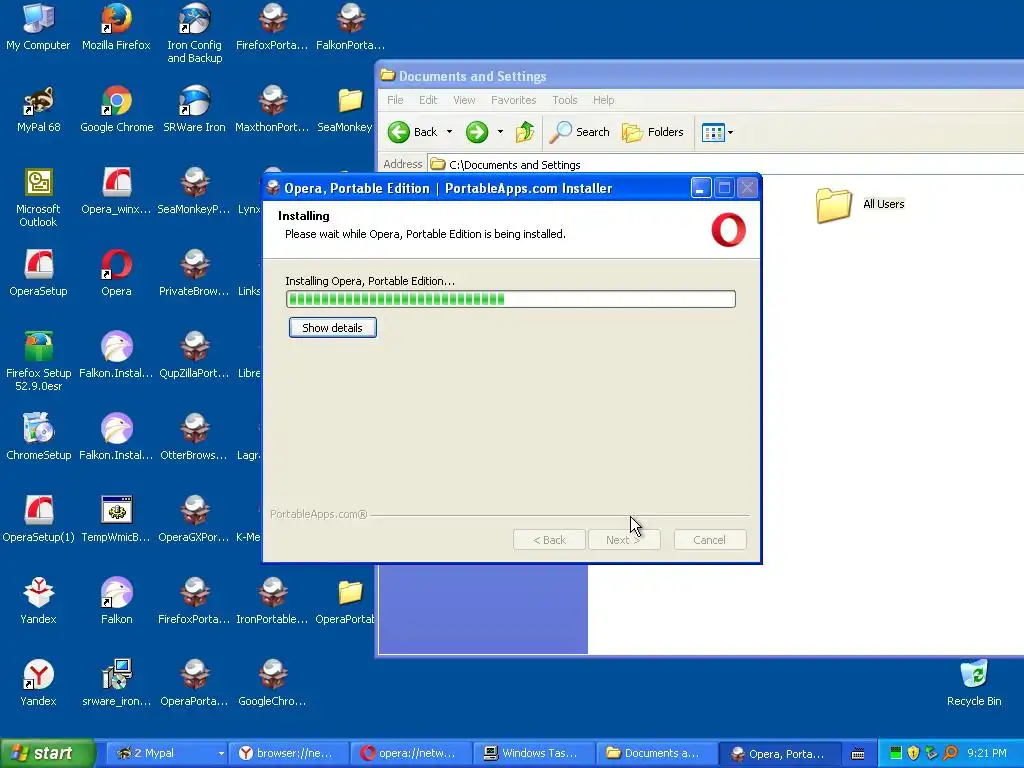Click Cancel in the Opera installer

coord(709,540)
